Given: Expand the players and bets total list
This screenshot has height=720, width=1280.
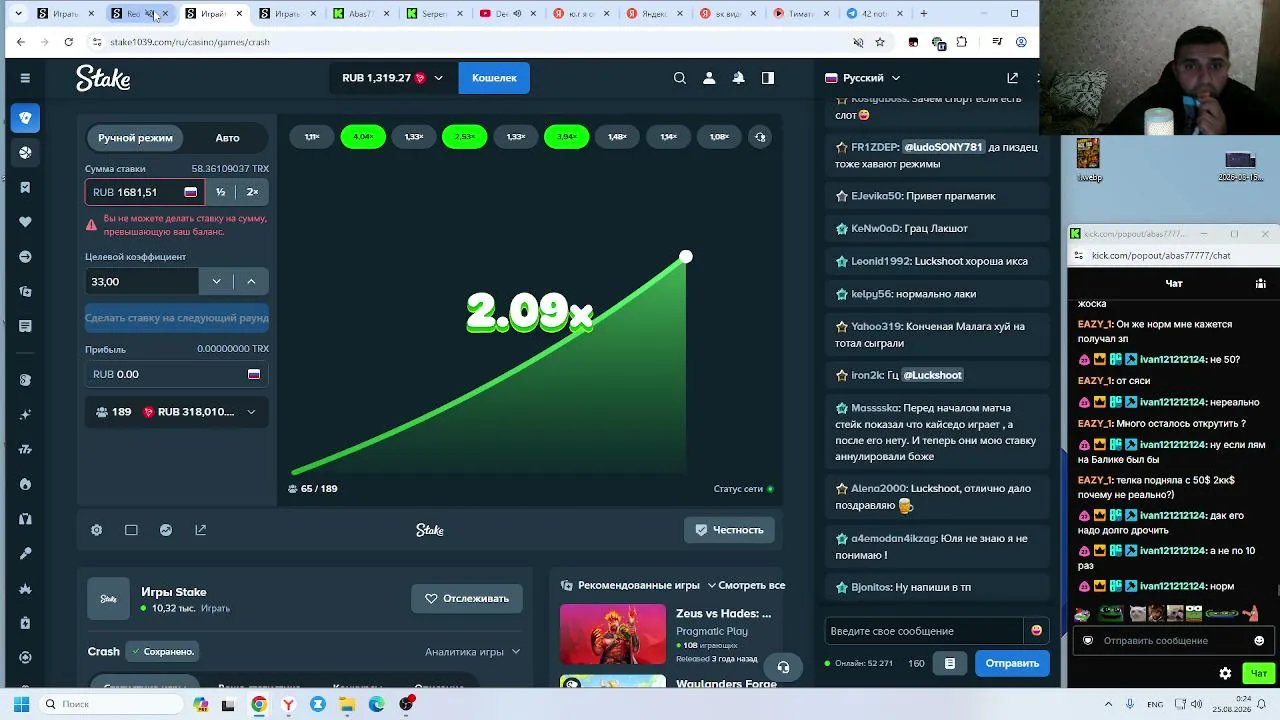Looking at the screenshot, I should [177, 412].
